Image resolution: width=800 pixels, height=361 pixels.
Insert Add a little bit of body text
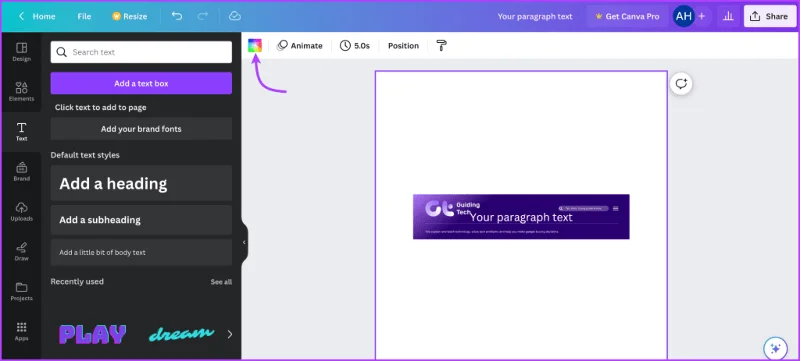141,252
